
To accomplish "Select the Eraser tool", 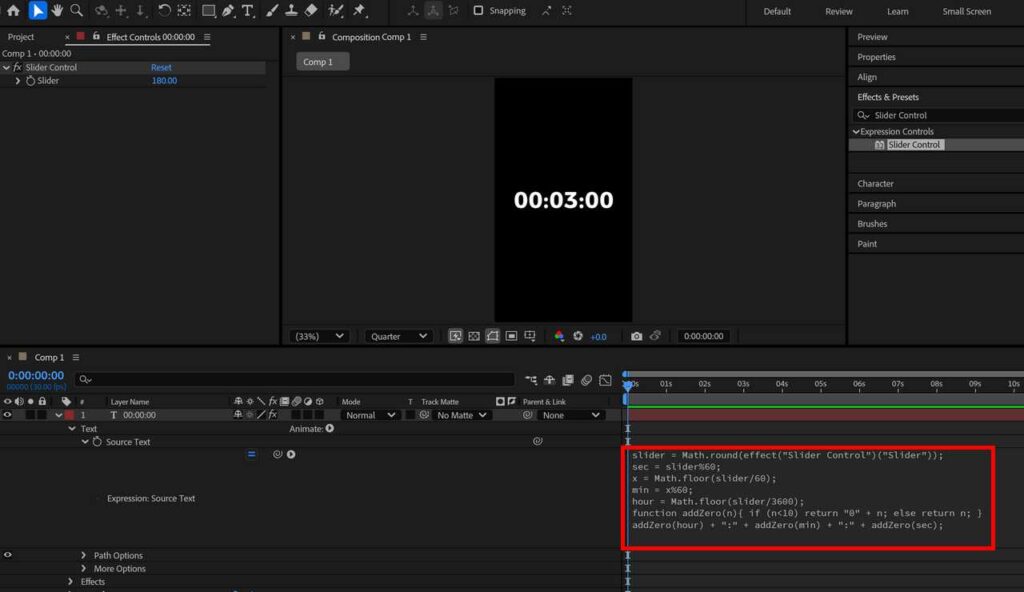I will pyautogui.click(x=311, y=10).
